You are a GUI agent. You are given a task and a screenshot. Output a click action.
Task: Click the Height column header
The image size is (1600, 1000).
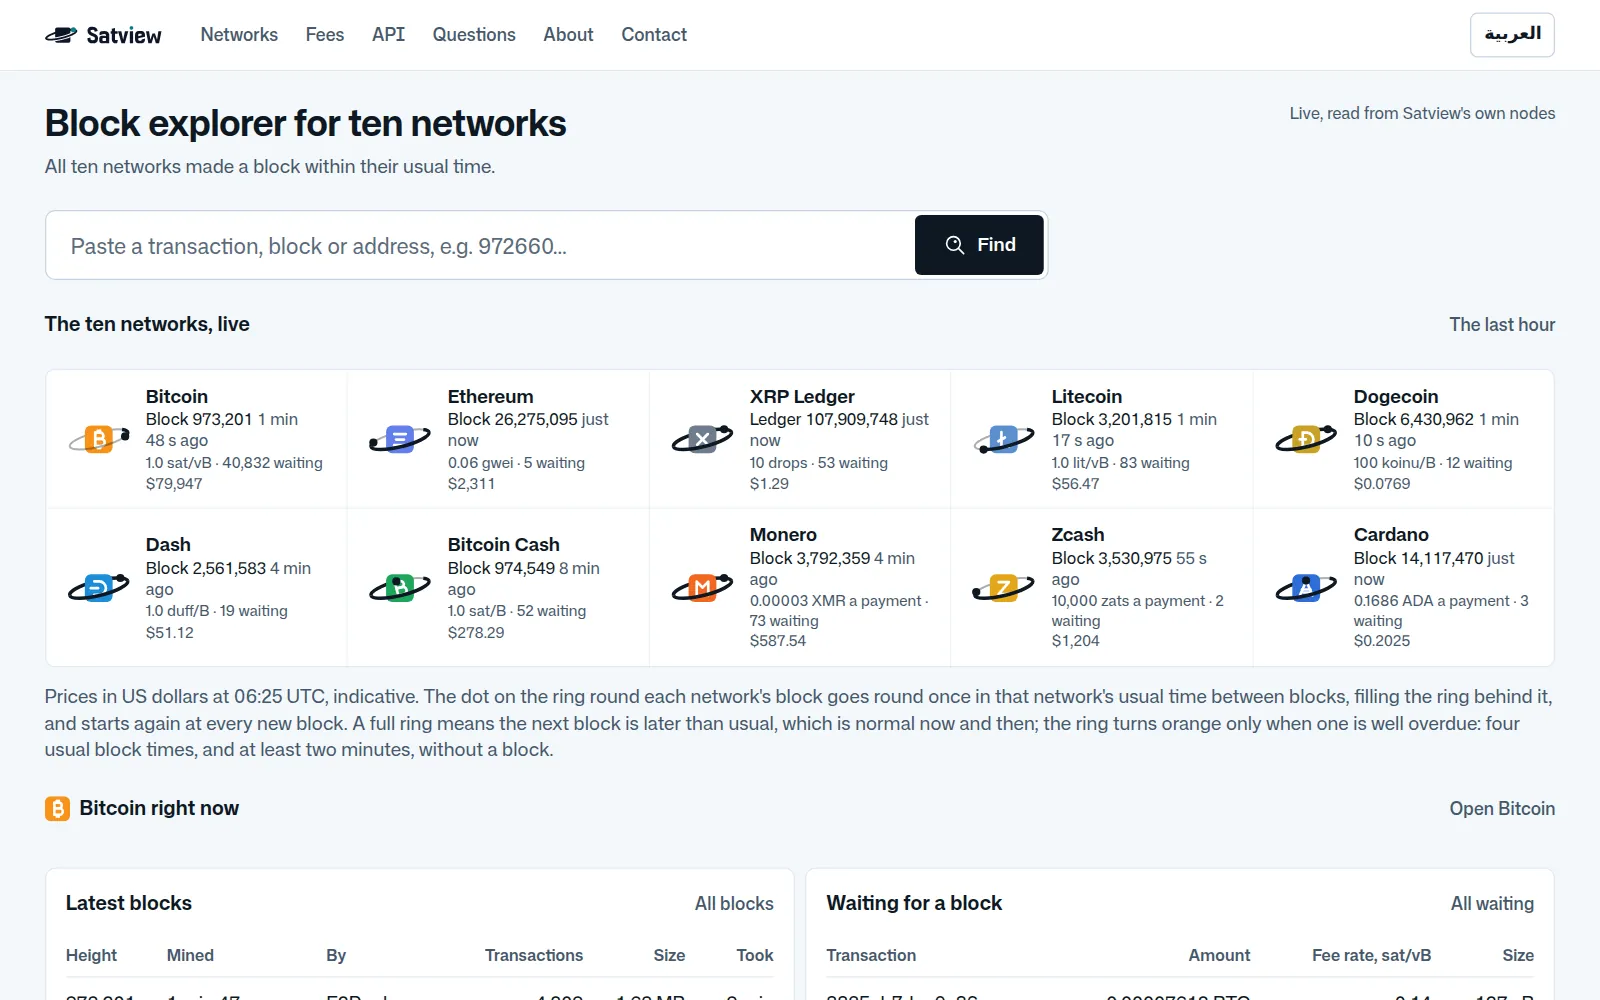click(x=91, y=955)
